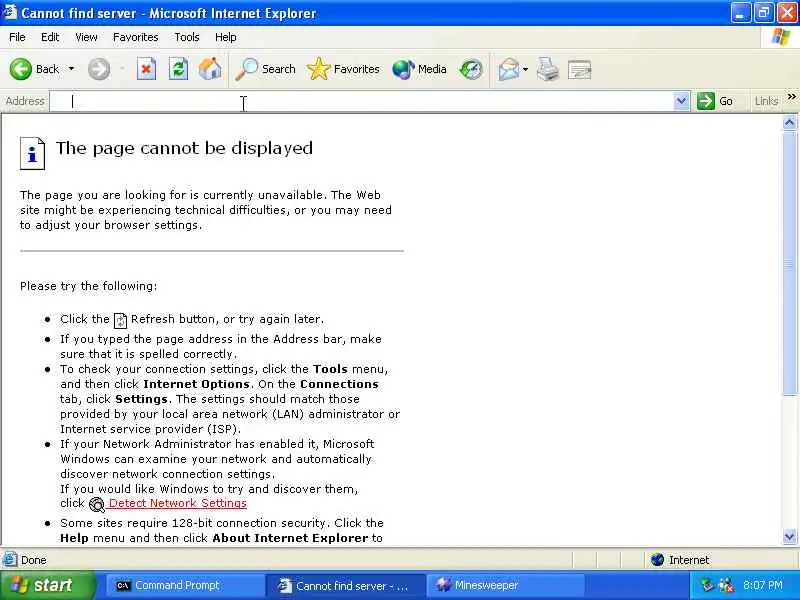Click The page cannot be displayed heading
The height and width of the screenshot is (600, 800).
(x=184, y=148)
